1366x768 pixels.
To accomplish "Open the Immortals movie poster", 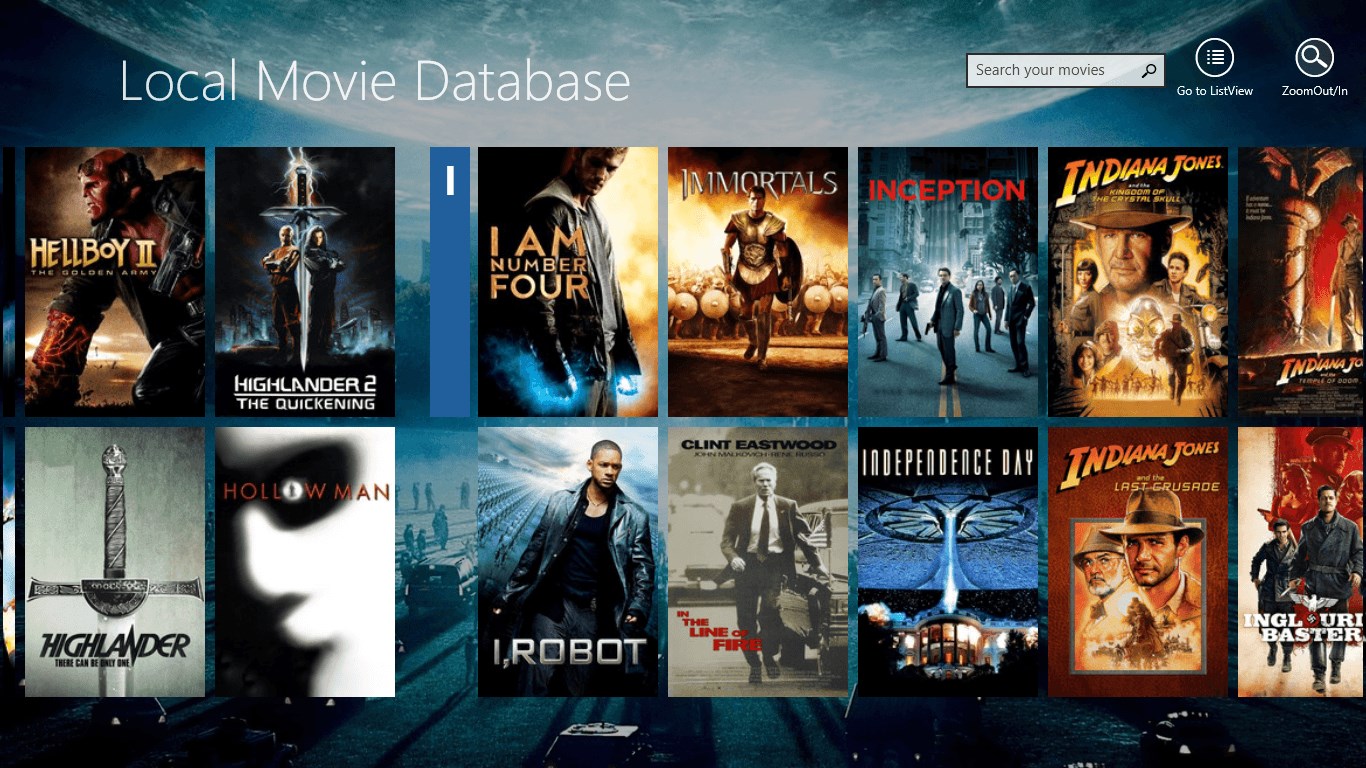I will click(758, 282).
